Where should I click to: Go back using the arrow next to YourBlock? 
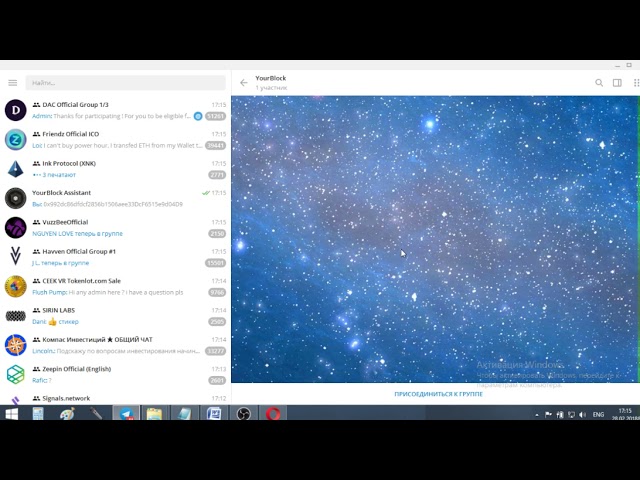[244, 83]
